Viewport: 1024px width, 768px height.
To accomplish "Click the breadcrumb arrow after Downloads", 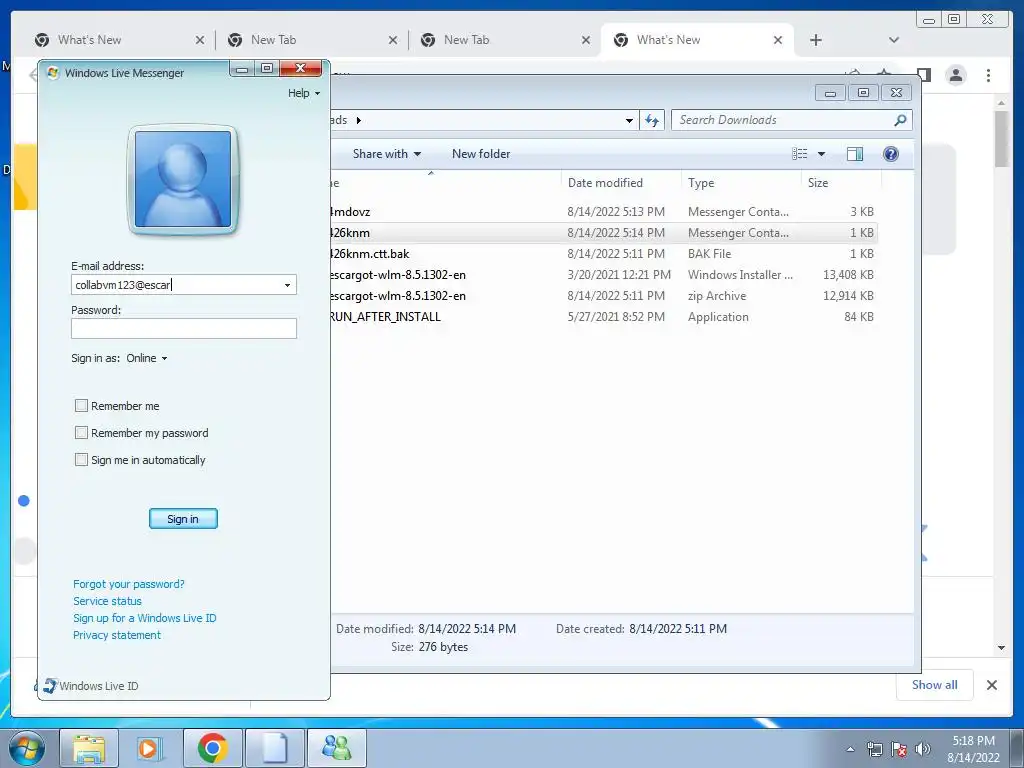I will 359,120.
